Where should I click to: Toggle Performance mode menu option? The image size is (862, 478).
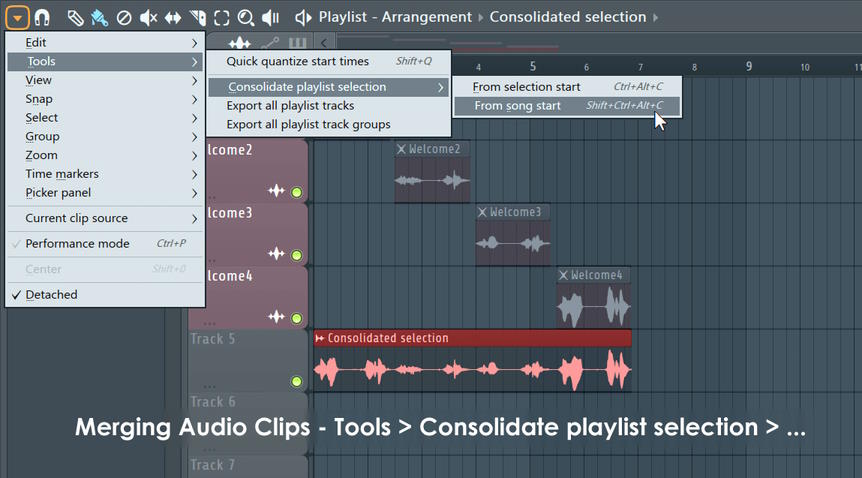pyautogui.click(x=77, y=244)
